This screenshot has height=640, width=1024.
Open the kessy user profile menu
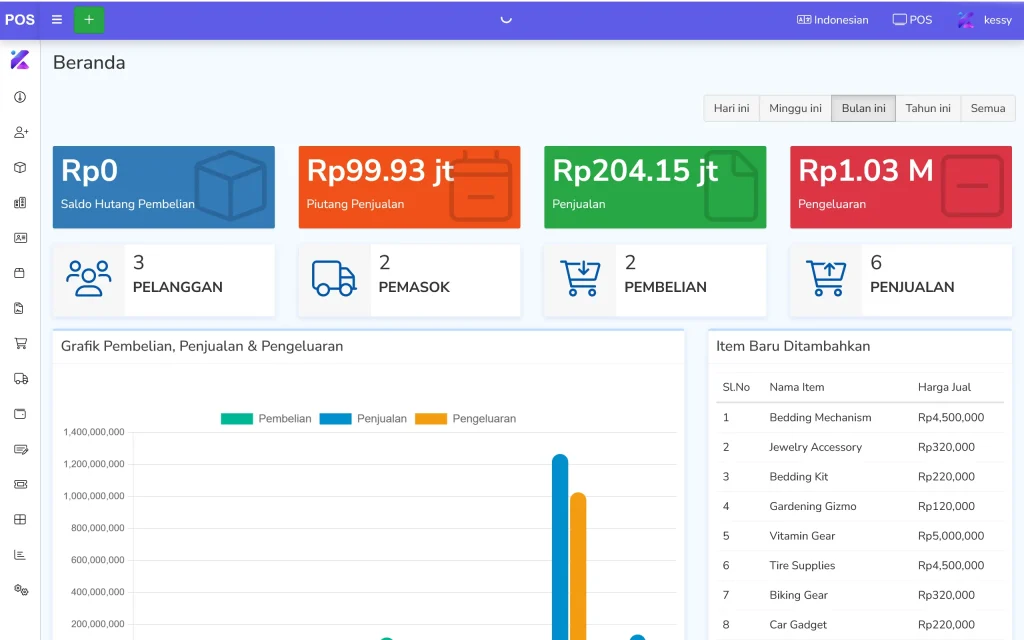(x=984, y=20)
